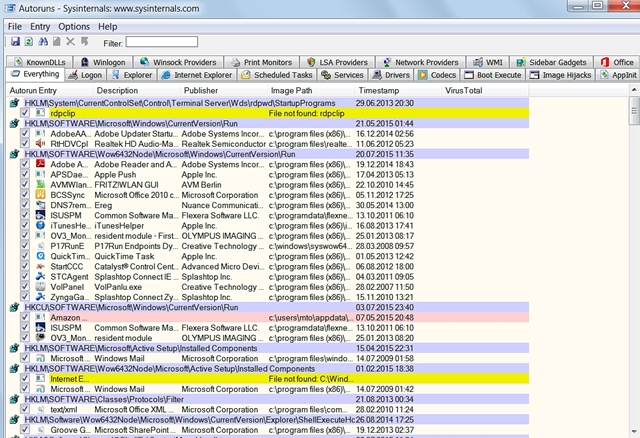
Task: Click registry icon of Terminal Server key
Action: pyautogui.click(x=14, y=103)
